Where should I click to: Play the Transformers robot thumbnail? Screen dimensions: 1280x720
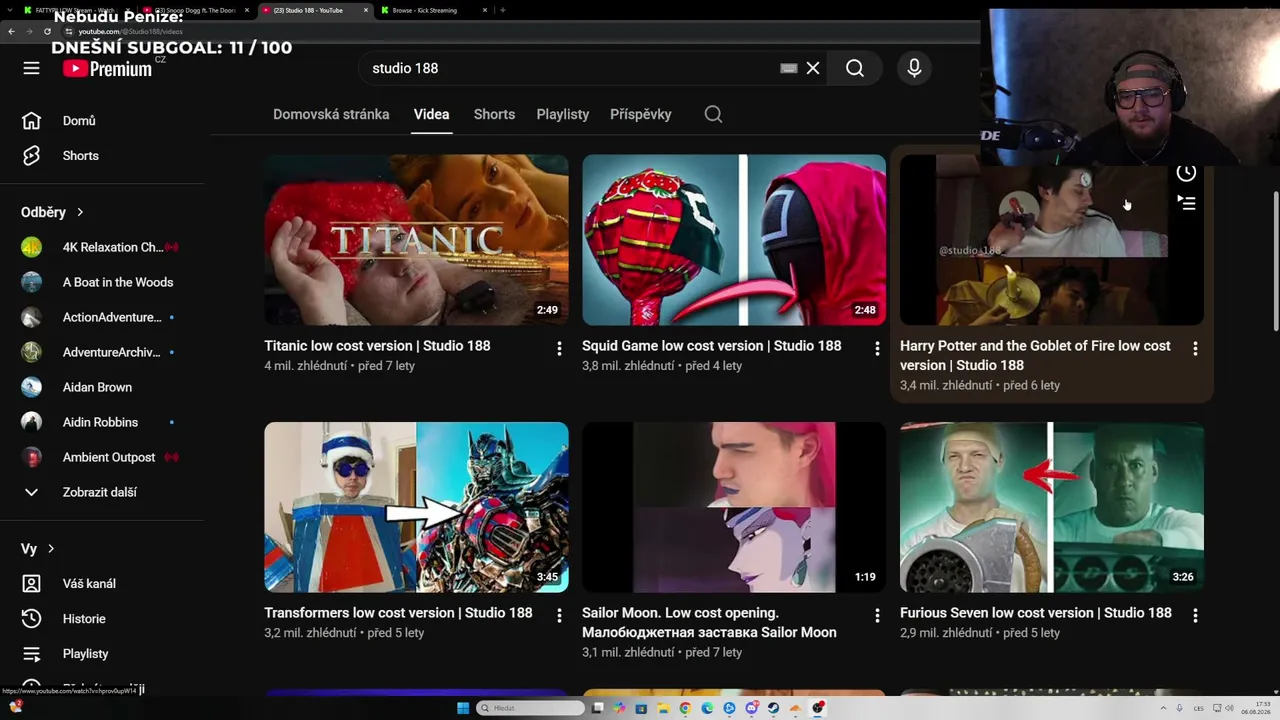tap(416, 507)
